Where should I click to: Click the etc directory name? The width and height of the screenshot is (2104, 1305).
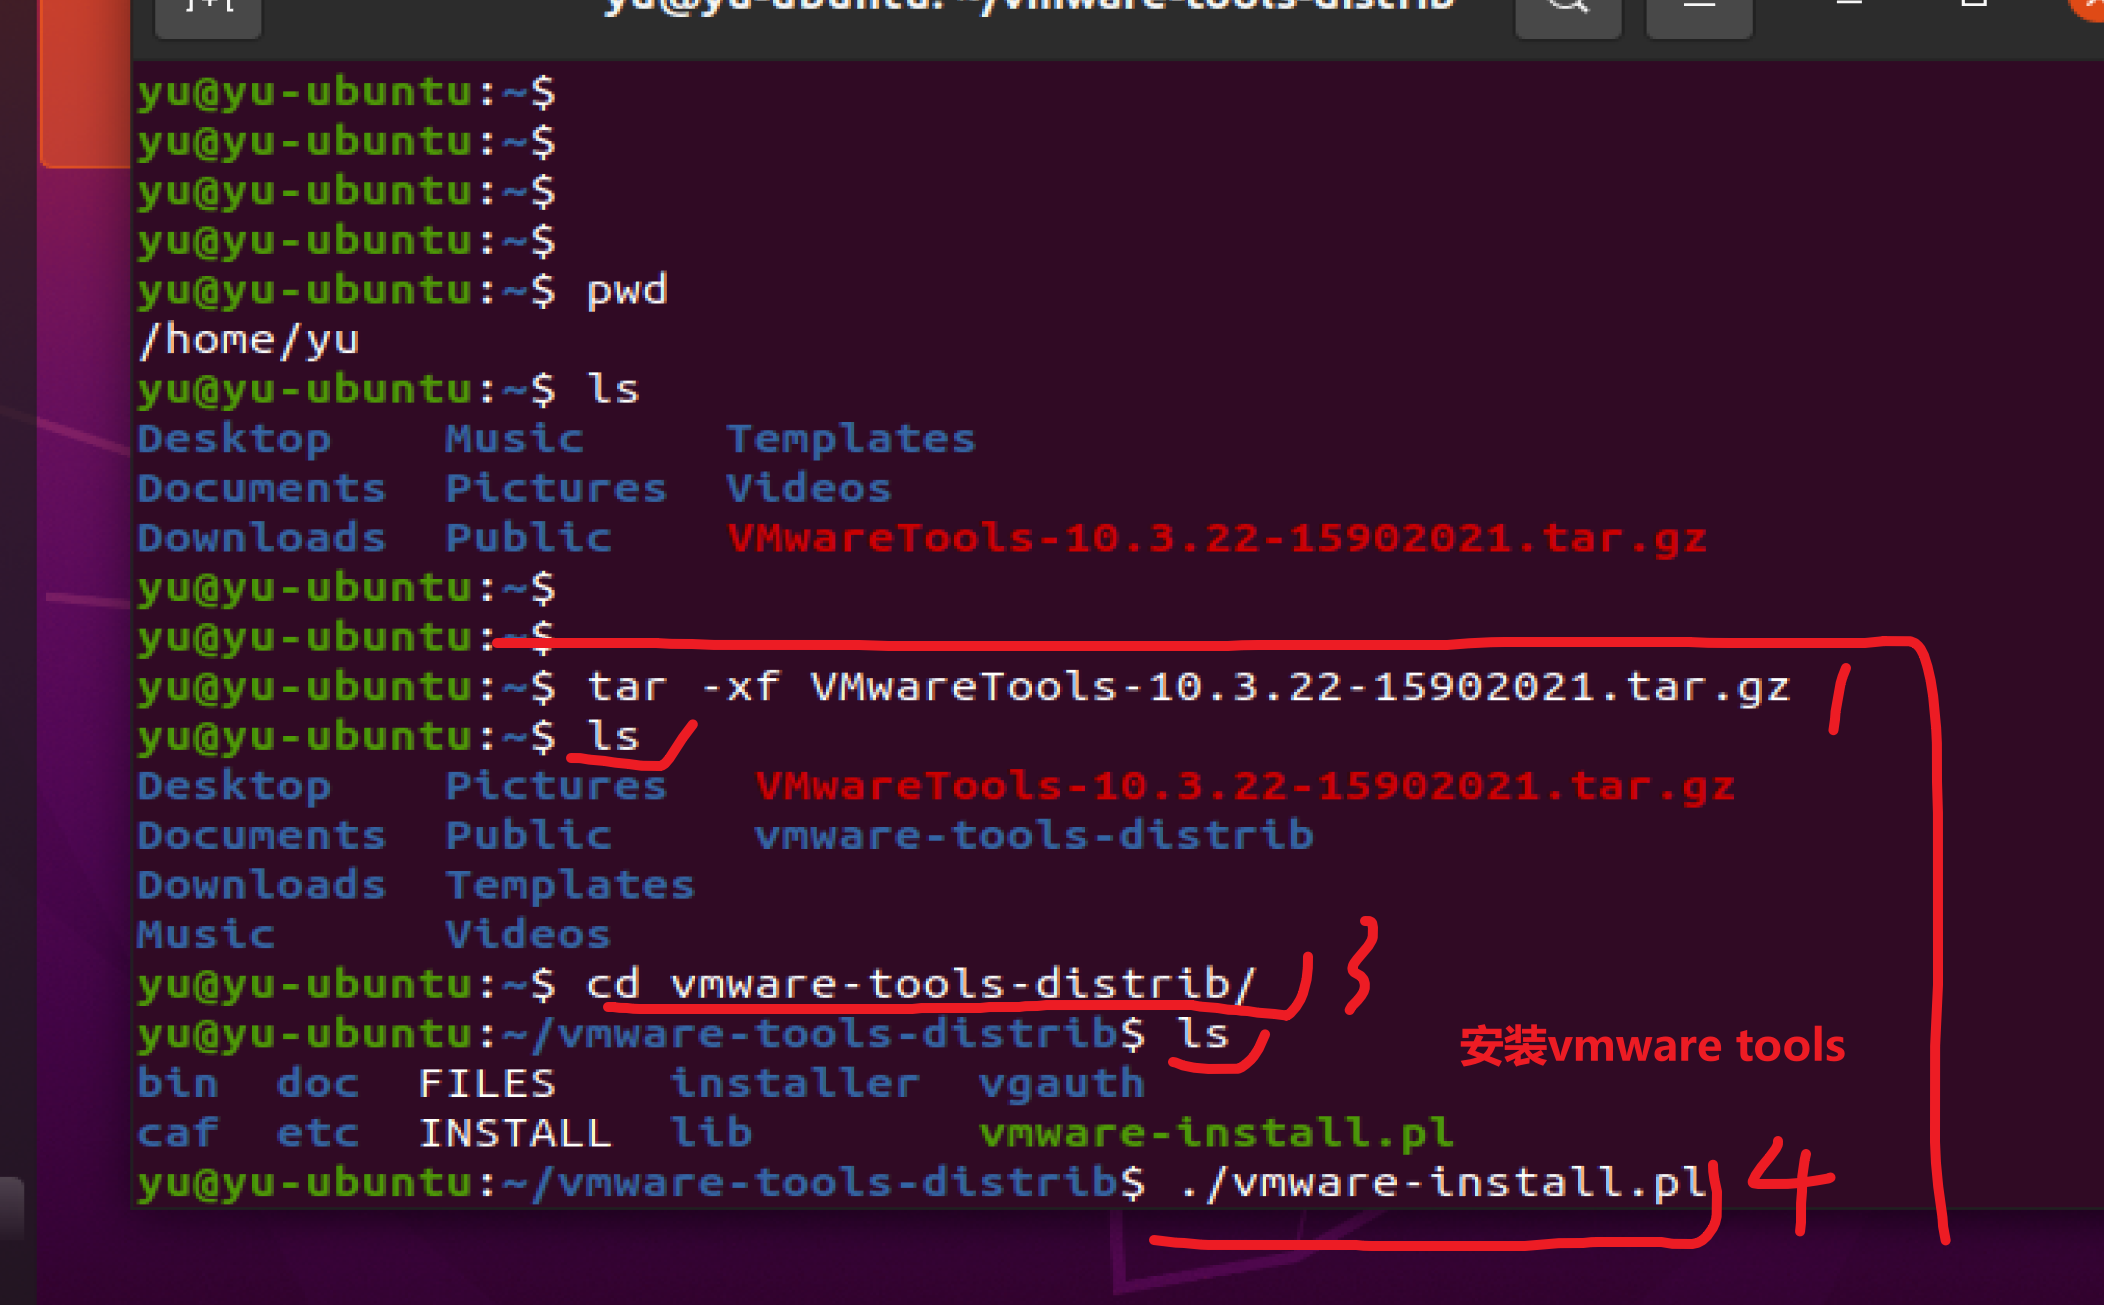[x=317, y=1133]
